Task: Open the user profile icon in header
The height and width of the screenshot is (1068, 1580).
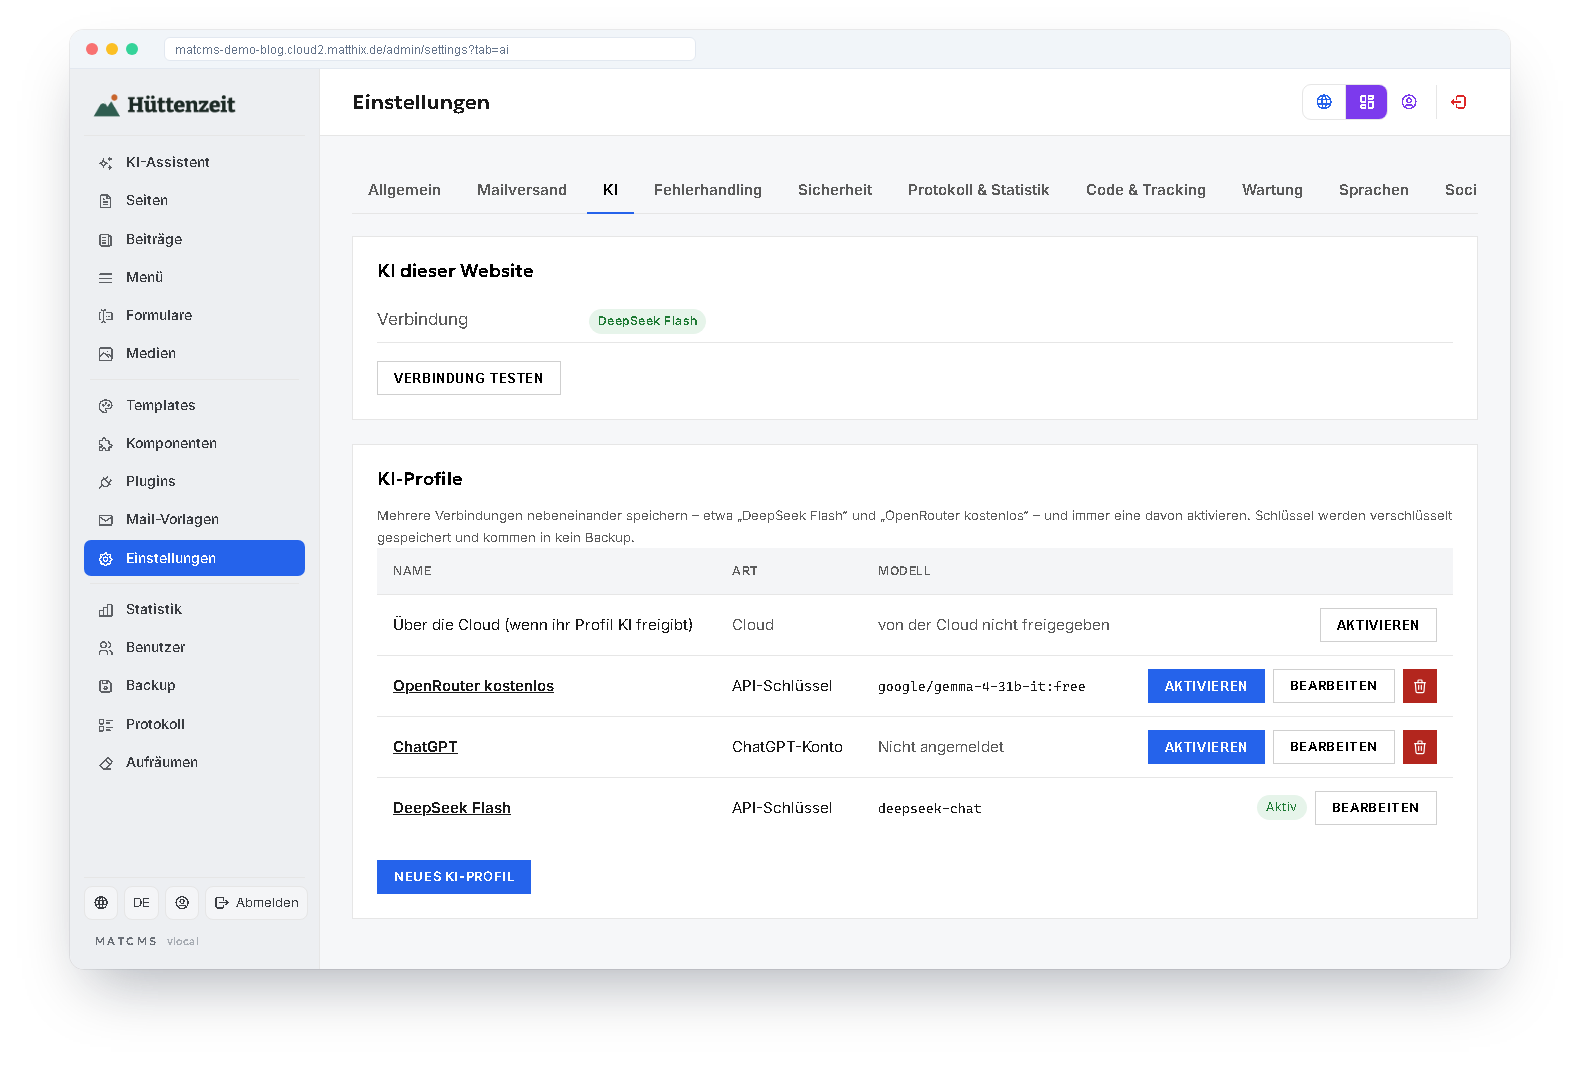Action: pos(1409,102)
